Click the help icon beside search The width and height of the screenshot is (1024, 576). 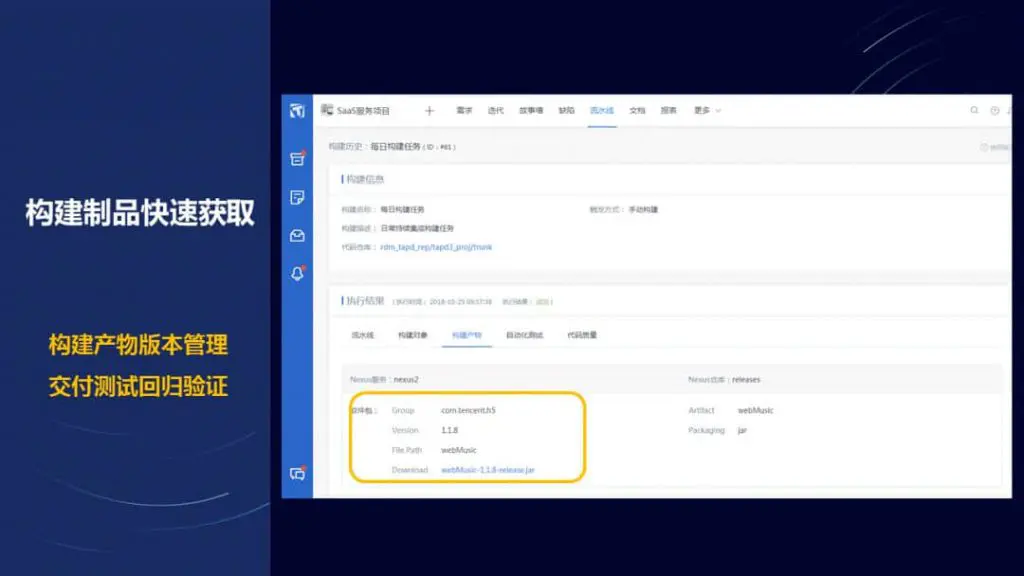click(995, 110)
